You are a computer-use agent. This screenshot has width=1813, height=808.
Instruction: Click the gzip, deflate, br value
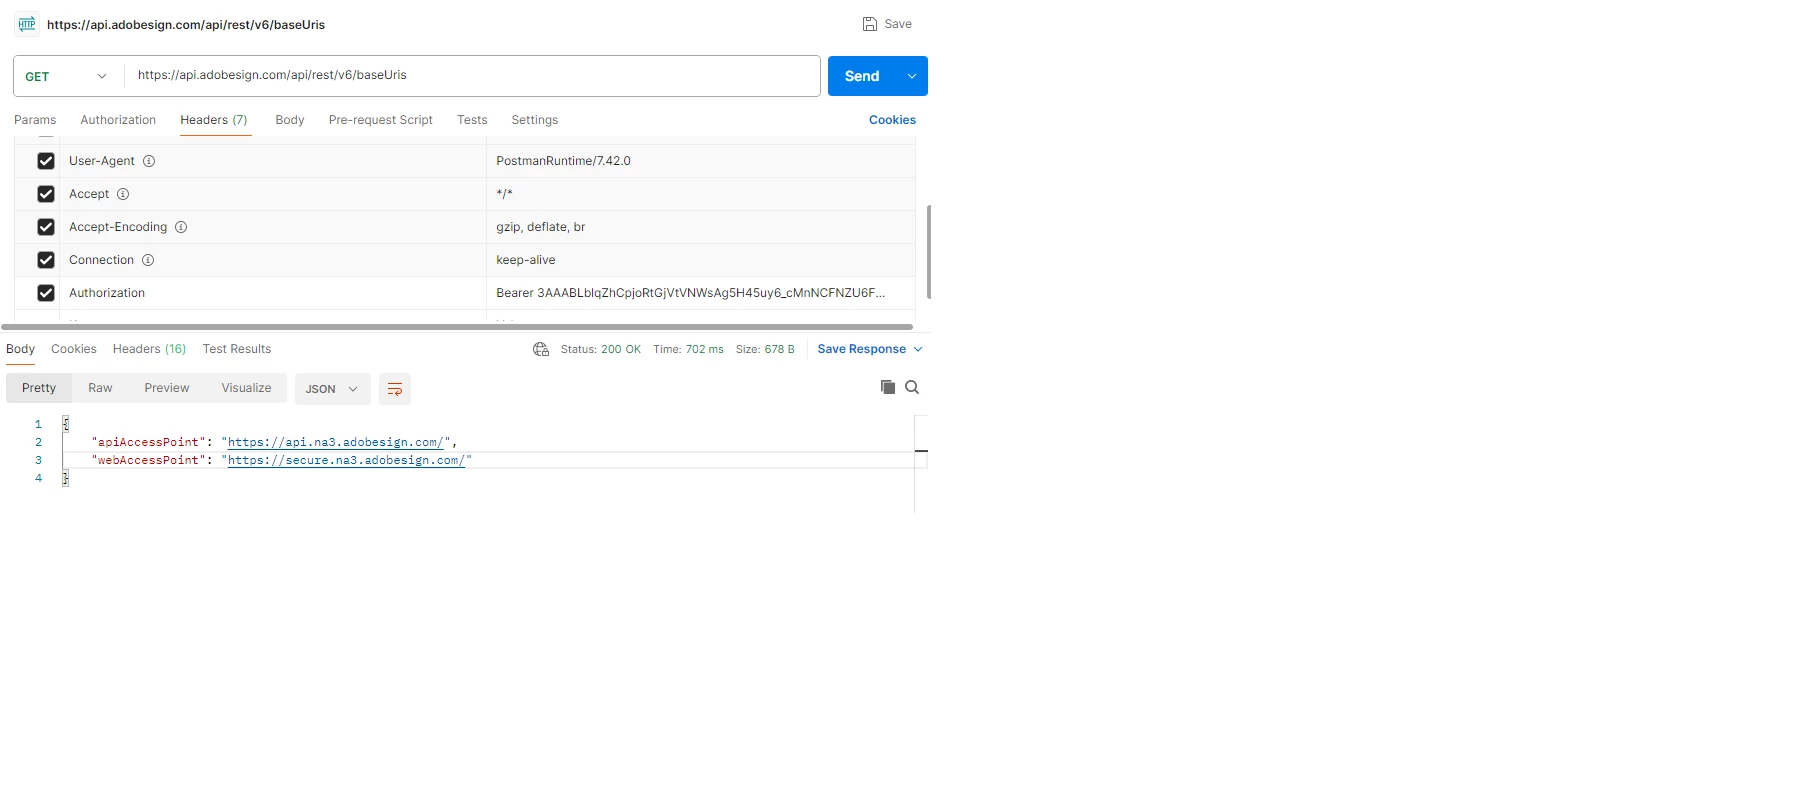pos(541,227)
